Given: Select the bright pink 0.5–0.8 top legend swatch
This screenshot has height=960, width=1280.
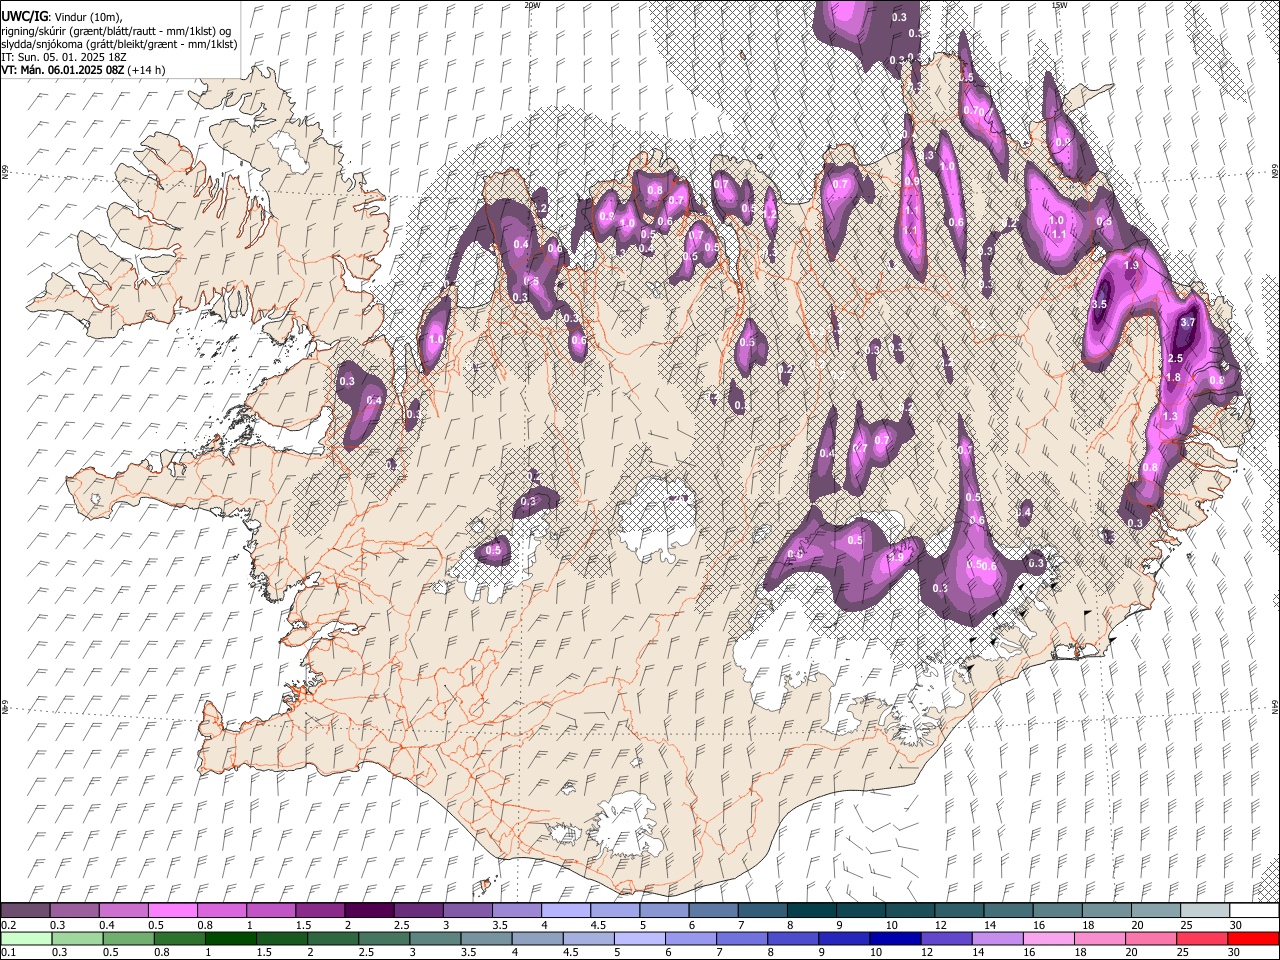Looking at the screenshot, I should point(172,910).
